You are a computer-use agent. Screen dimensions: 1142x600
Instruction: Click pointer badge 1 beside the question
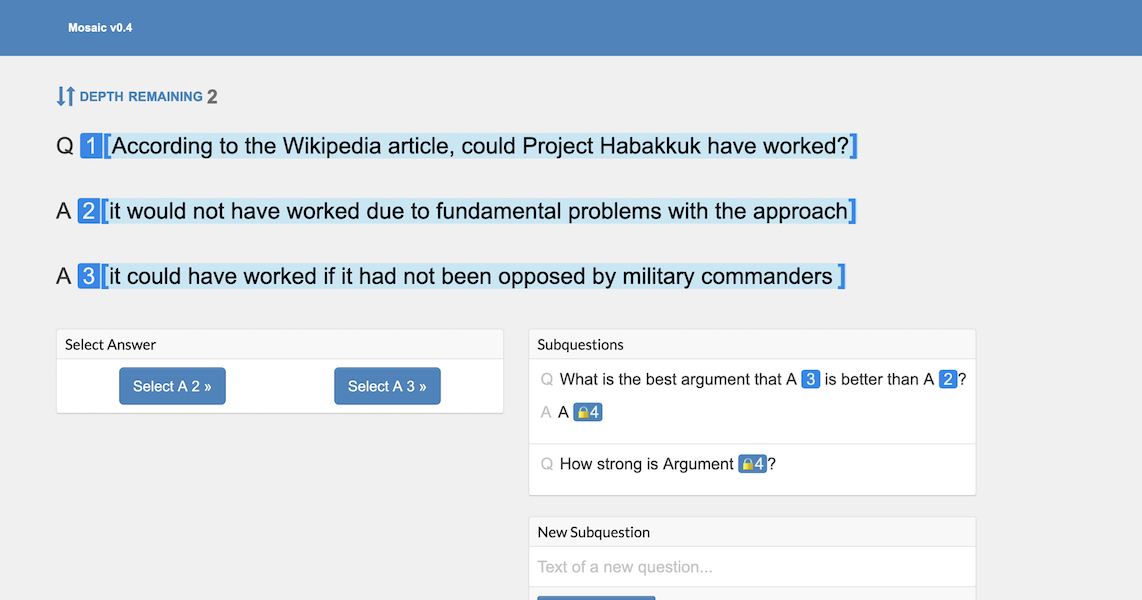pos(91,146)
